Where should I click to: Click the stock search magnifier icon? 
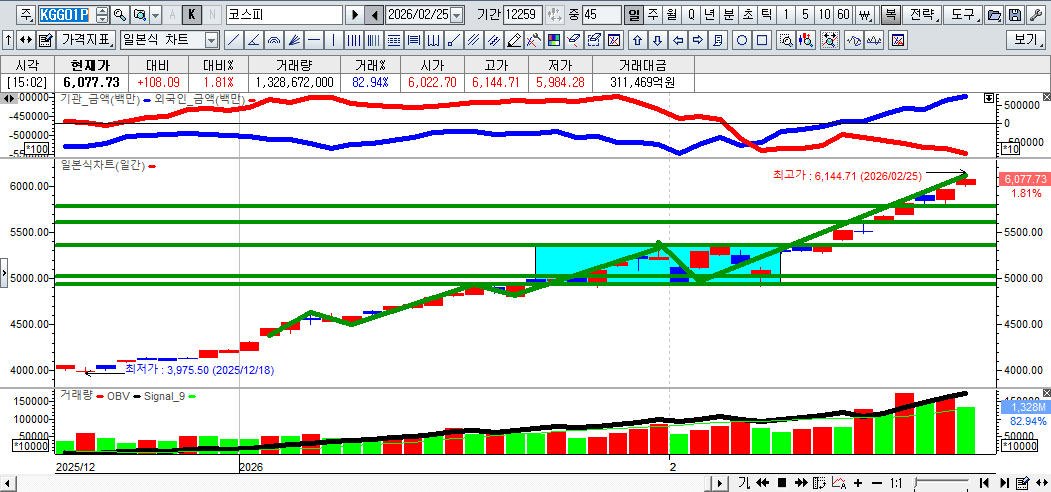[119, 15]
